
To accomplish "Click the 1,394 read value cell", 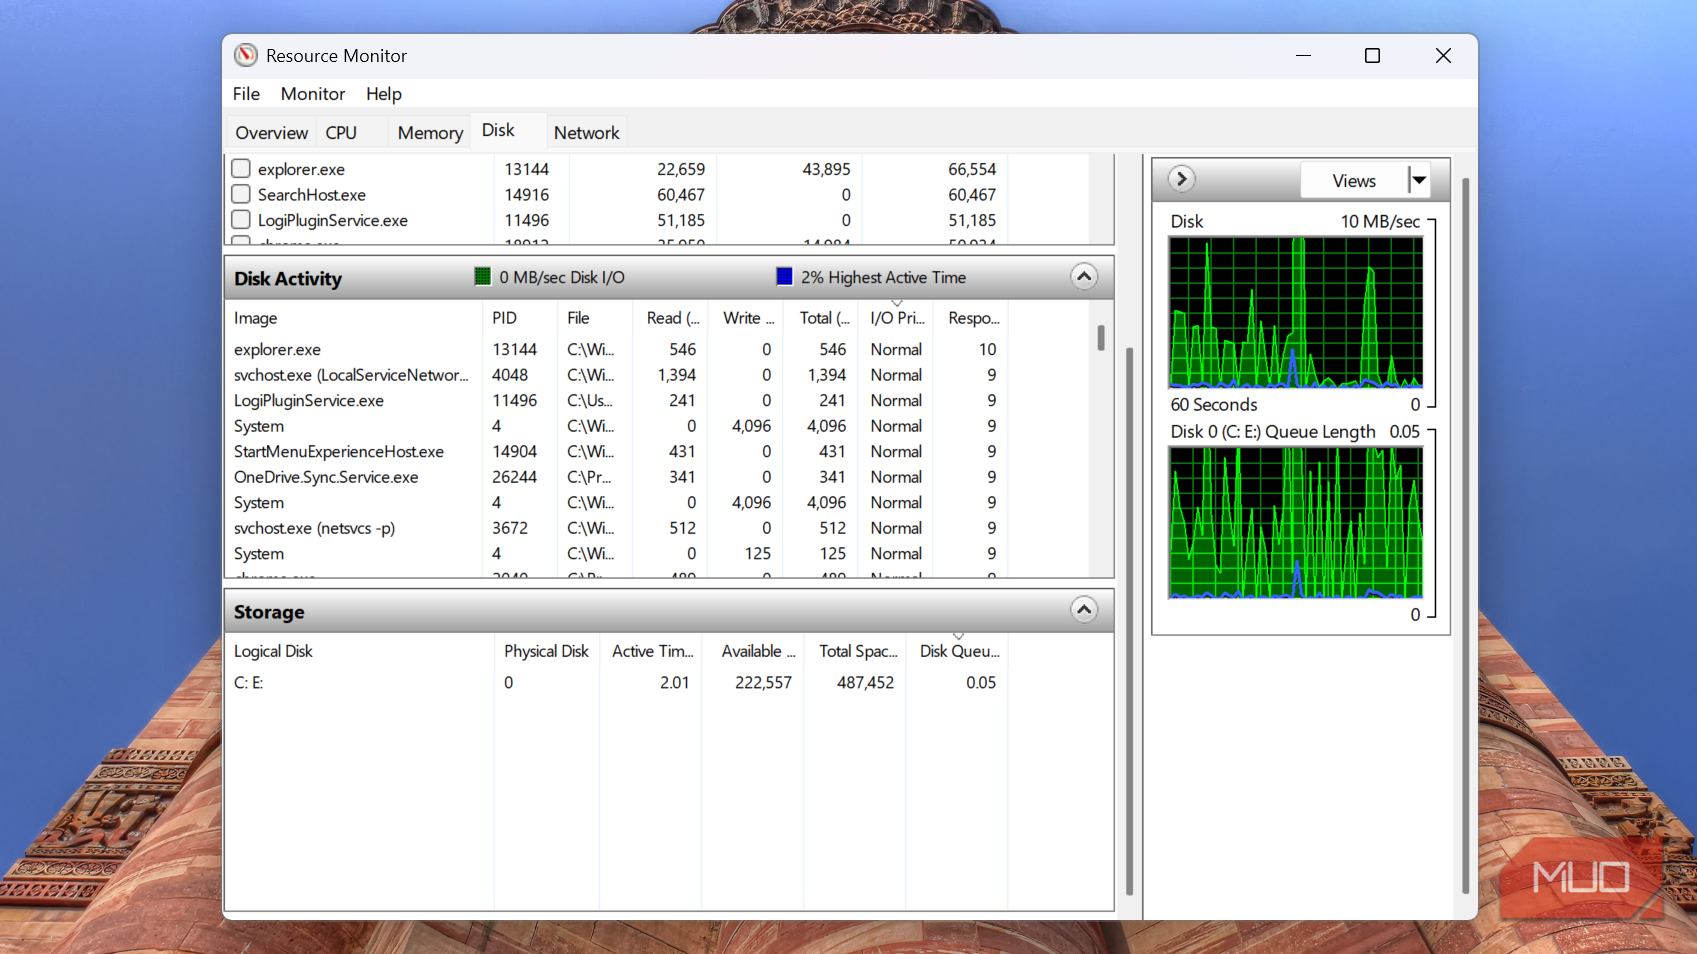I will point(677,375).
